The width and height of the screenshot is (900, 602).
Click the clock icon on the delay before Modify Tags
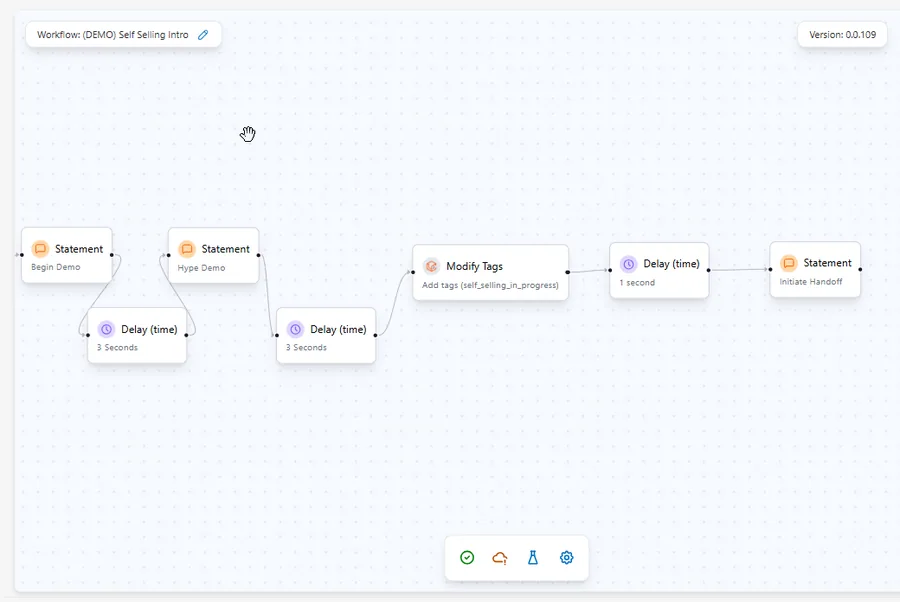(295, 329)
